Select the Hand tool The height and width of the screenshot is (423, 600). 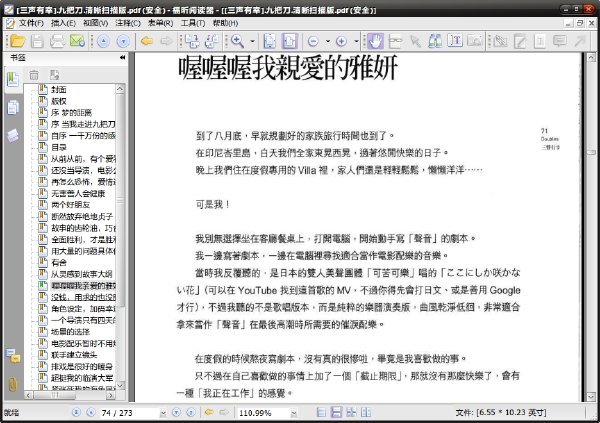pos(375,41)
